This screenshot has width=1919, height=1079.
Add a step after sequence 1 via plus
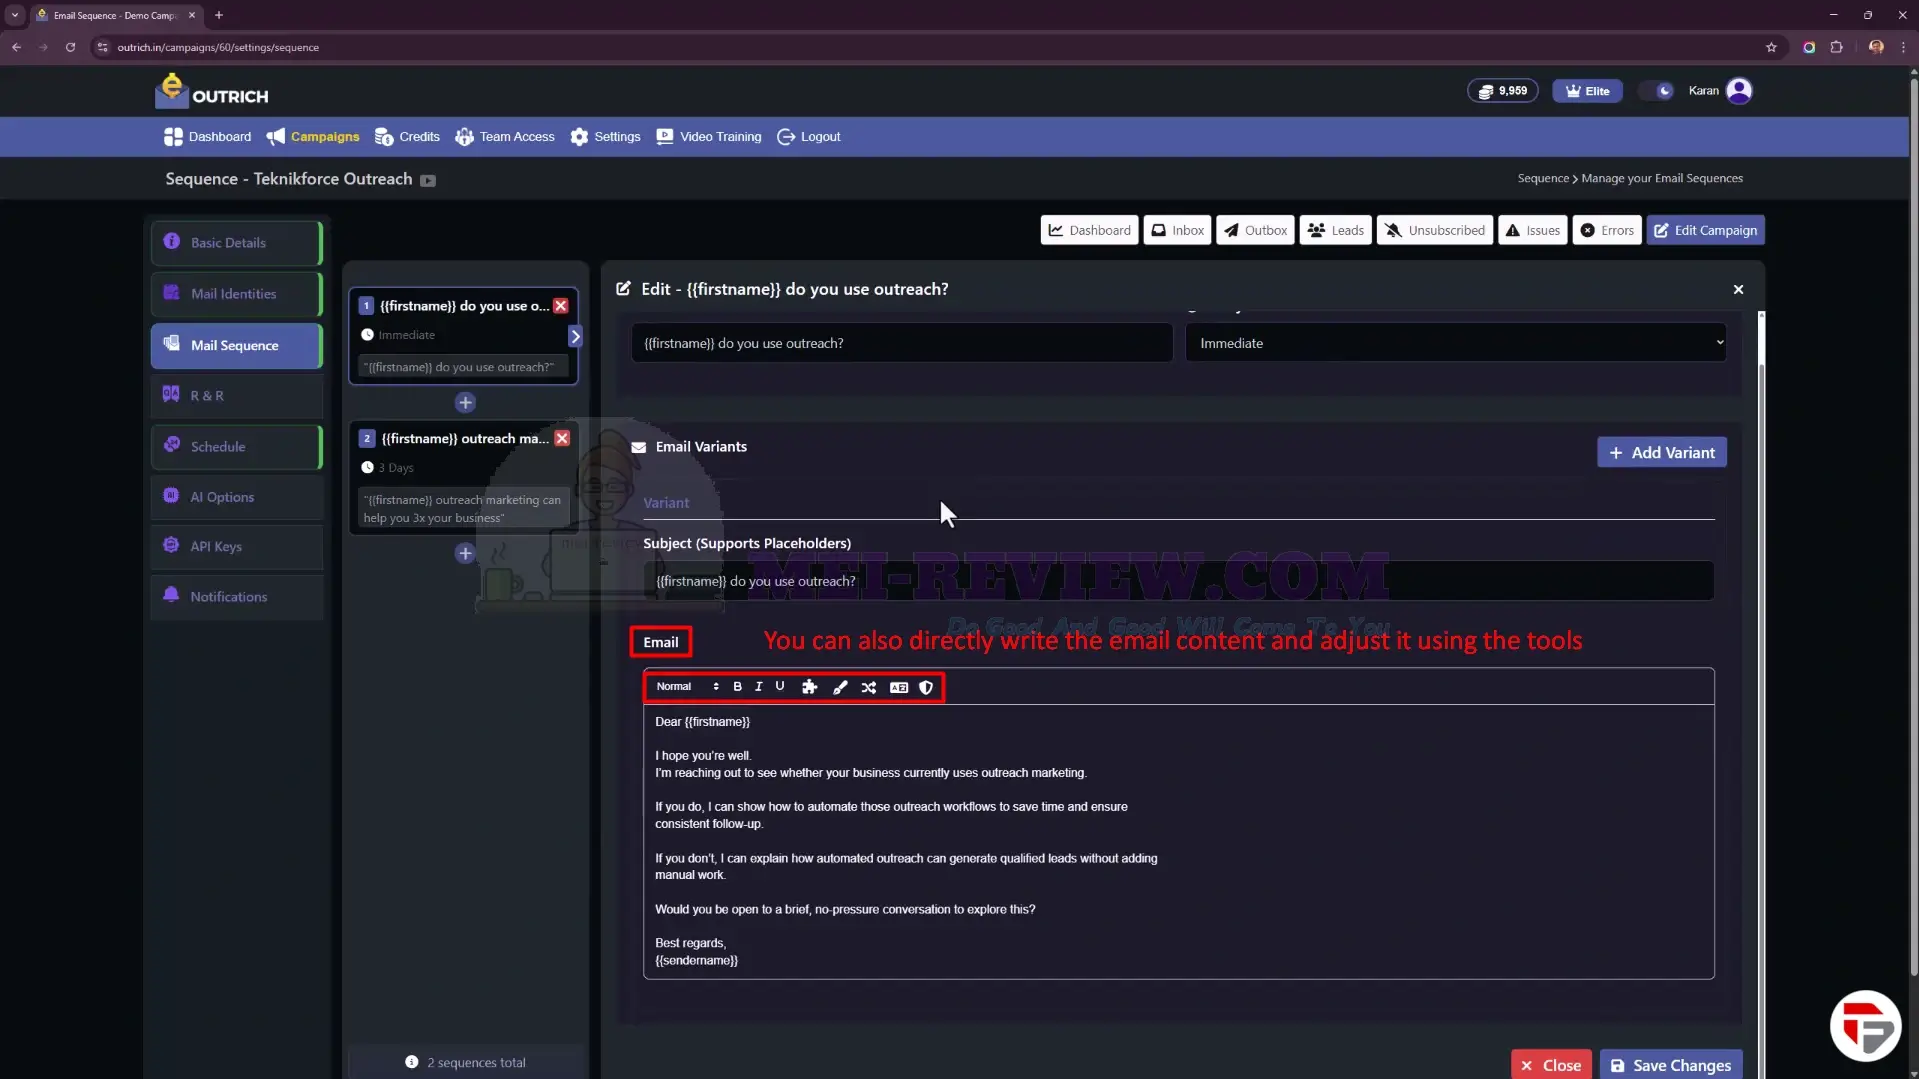pos(465,402)
